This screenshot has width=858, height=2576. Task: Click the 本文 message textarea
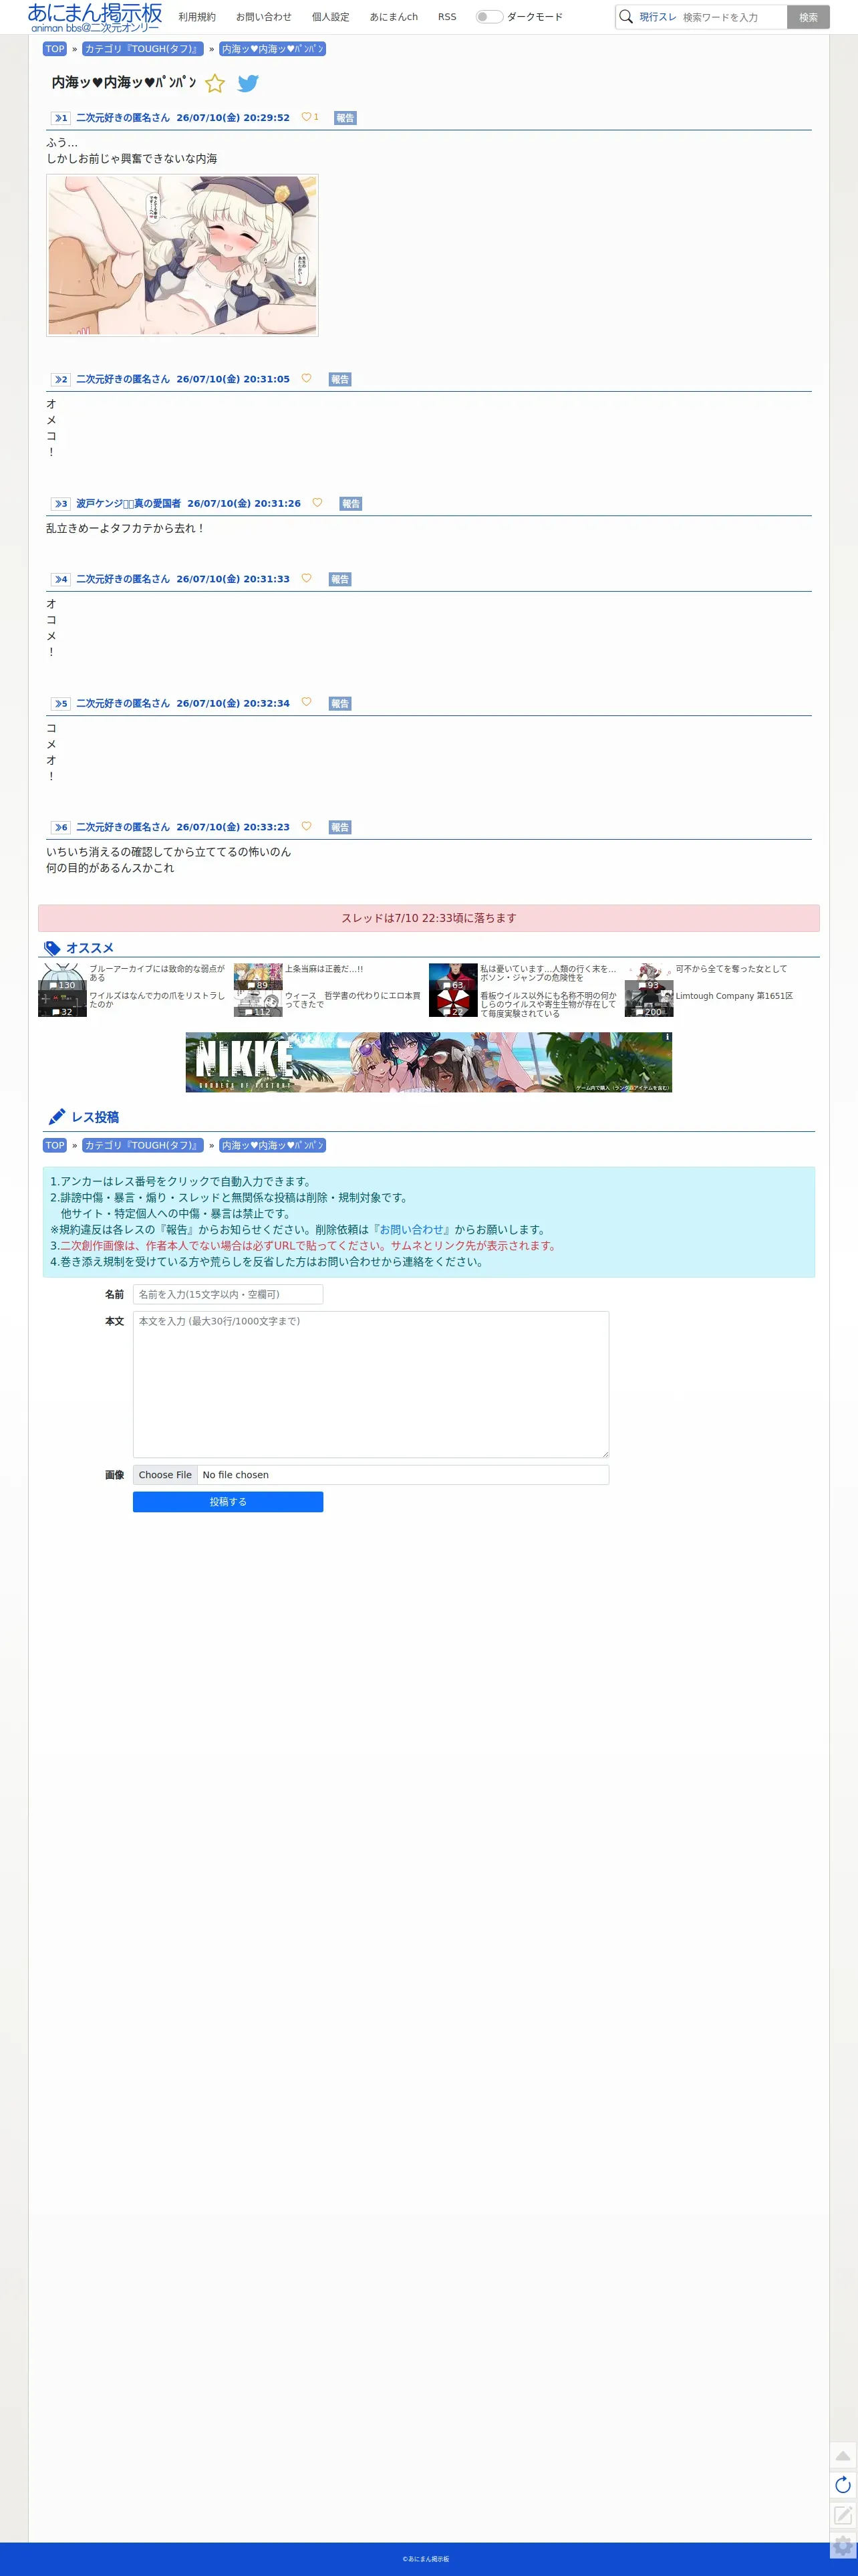click(x=371, y=1384)
